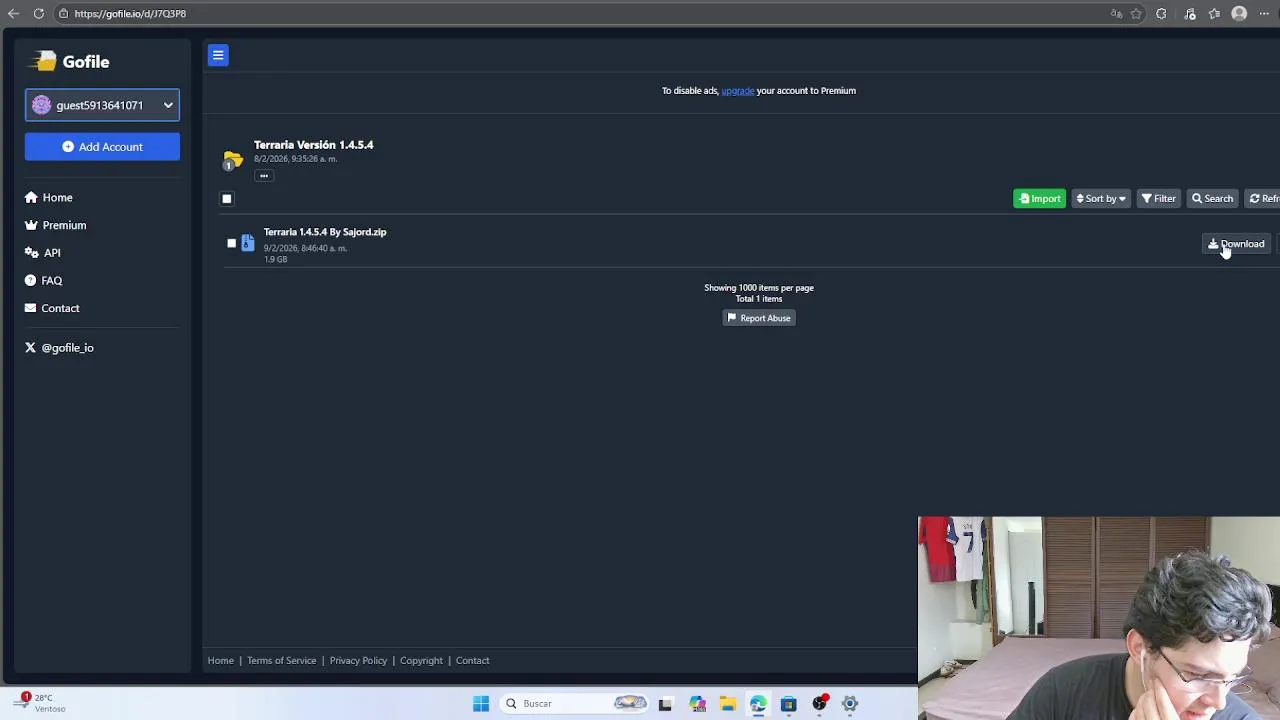Open the media control icon in browser toolbar
This screenshot has height=720, width=1280.
pos(1190,14)
